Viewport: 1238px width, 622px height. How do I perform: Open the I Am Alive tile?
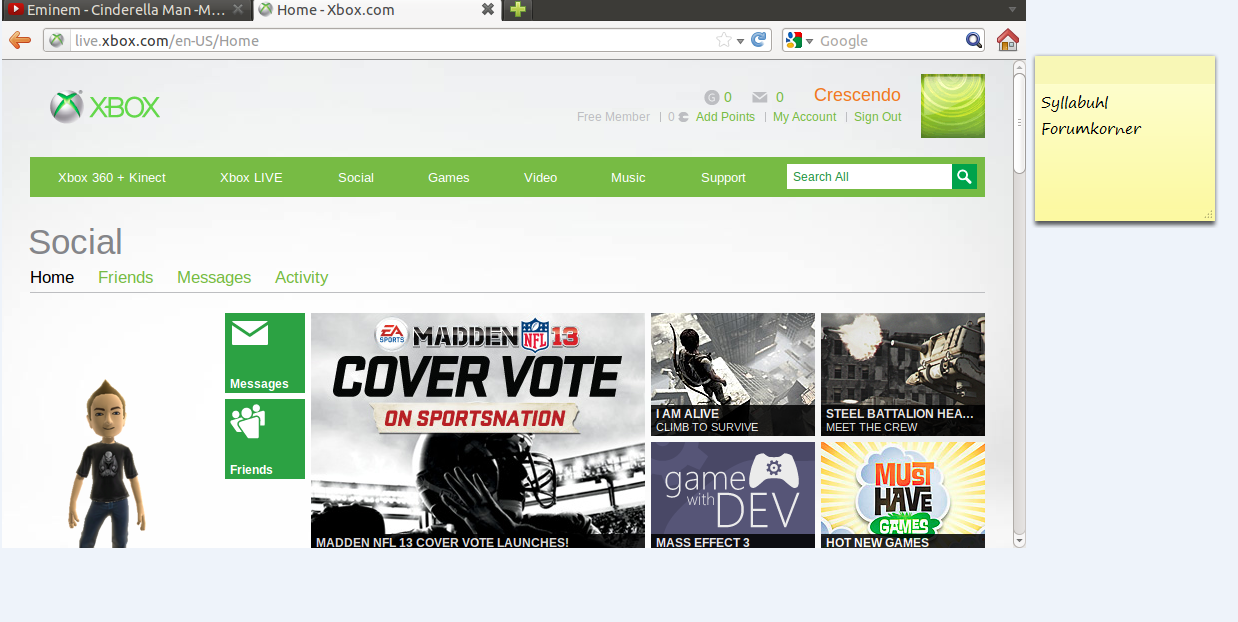tap(733, 374)
